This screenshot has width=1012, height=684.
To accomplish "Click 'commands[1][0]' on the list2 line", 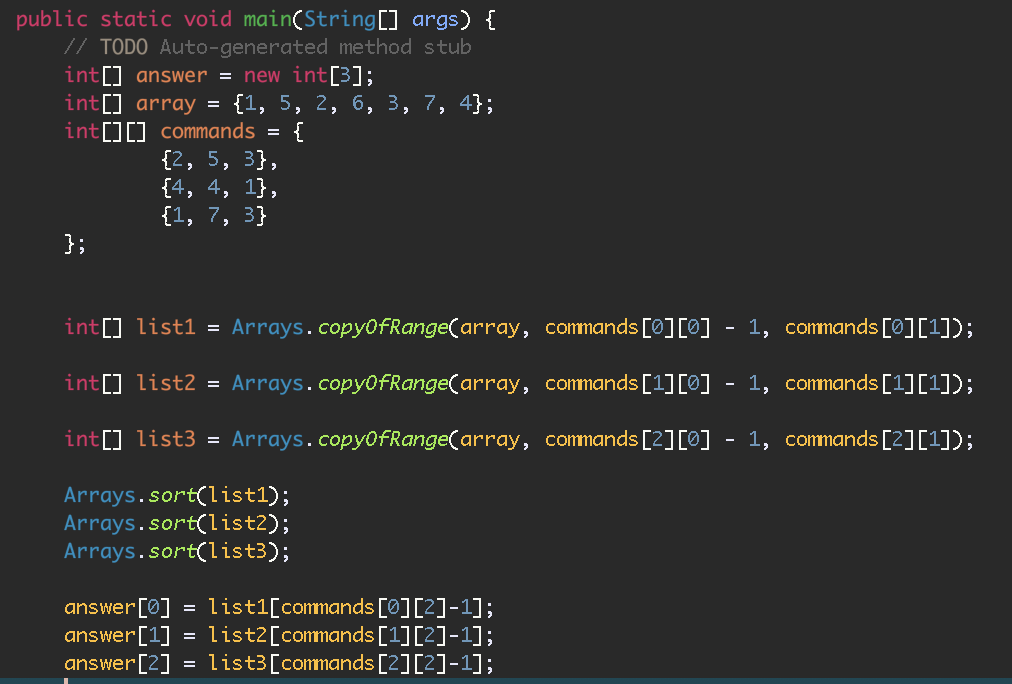I will point(627,384).
